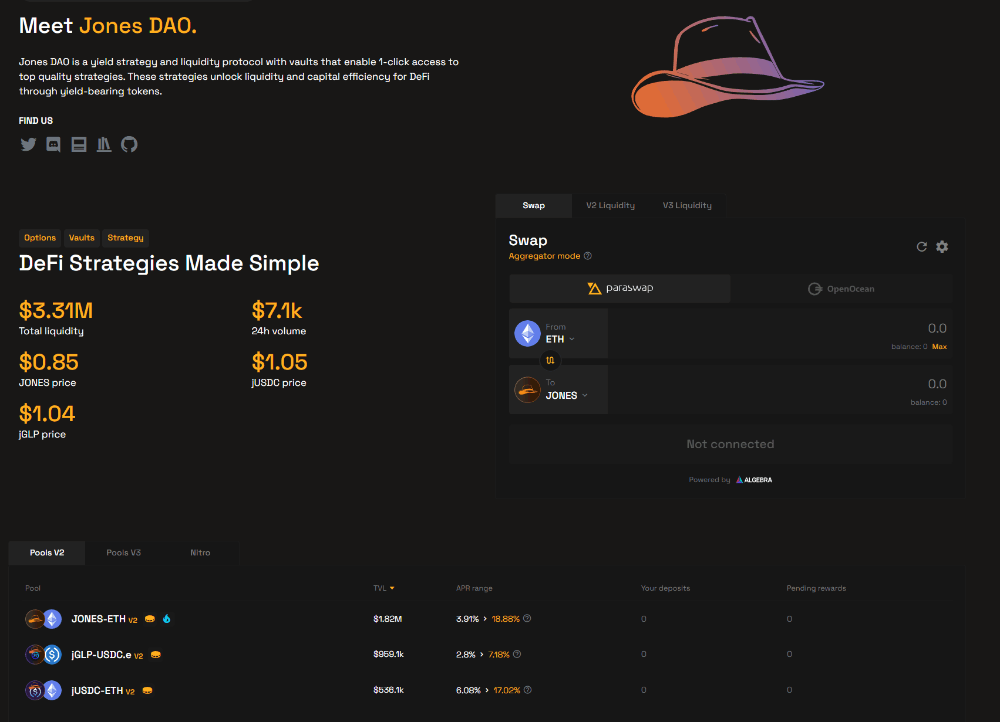Screen dimensions: 1000x722
Task: Click the $7.1k 24h volume figure
Action: pyautogui.click(x=277, y=311)
